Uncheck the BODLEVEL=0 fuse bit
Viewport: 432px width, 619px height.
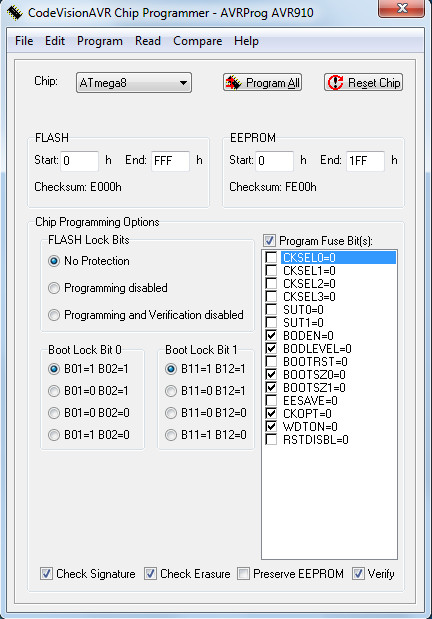[271, 349]
